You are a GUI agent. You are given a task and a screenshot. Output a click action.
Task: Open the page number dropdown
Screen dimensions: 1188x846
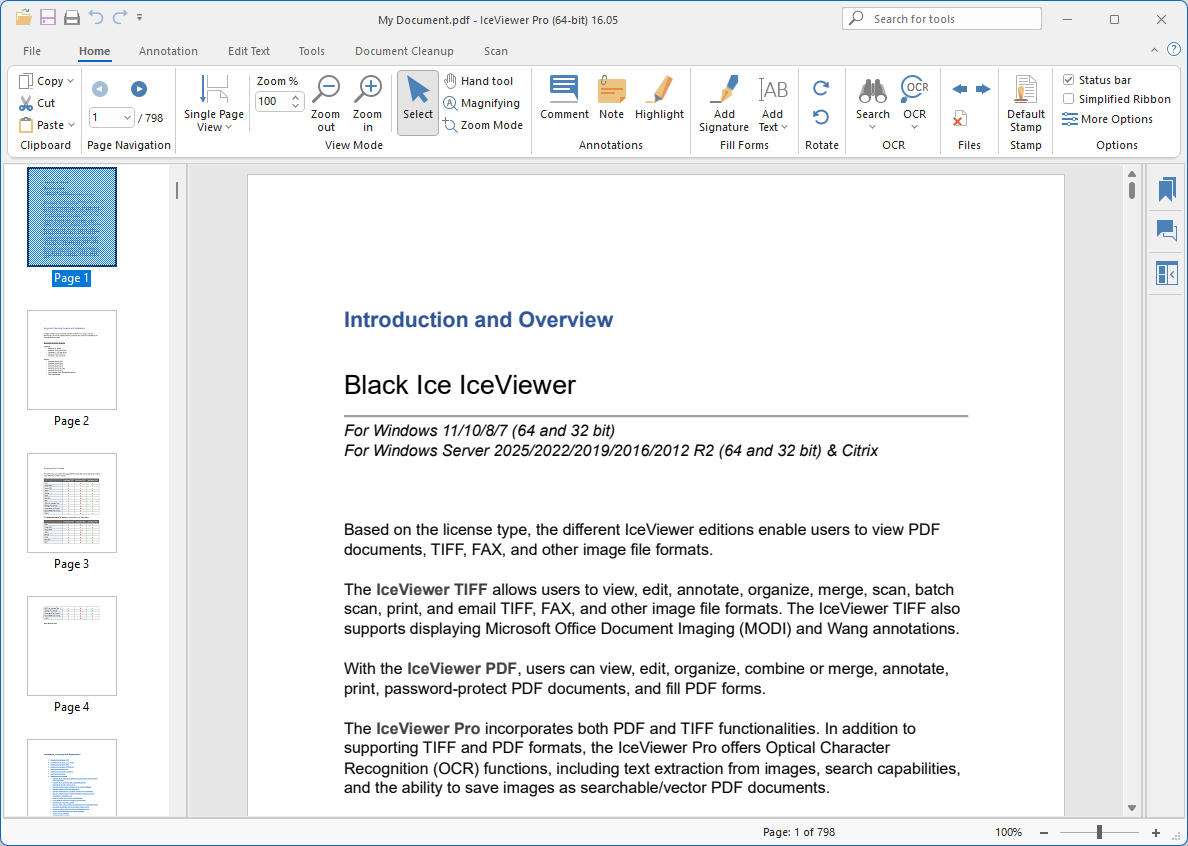tap(127, 117)
